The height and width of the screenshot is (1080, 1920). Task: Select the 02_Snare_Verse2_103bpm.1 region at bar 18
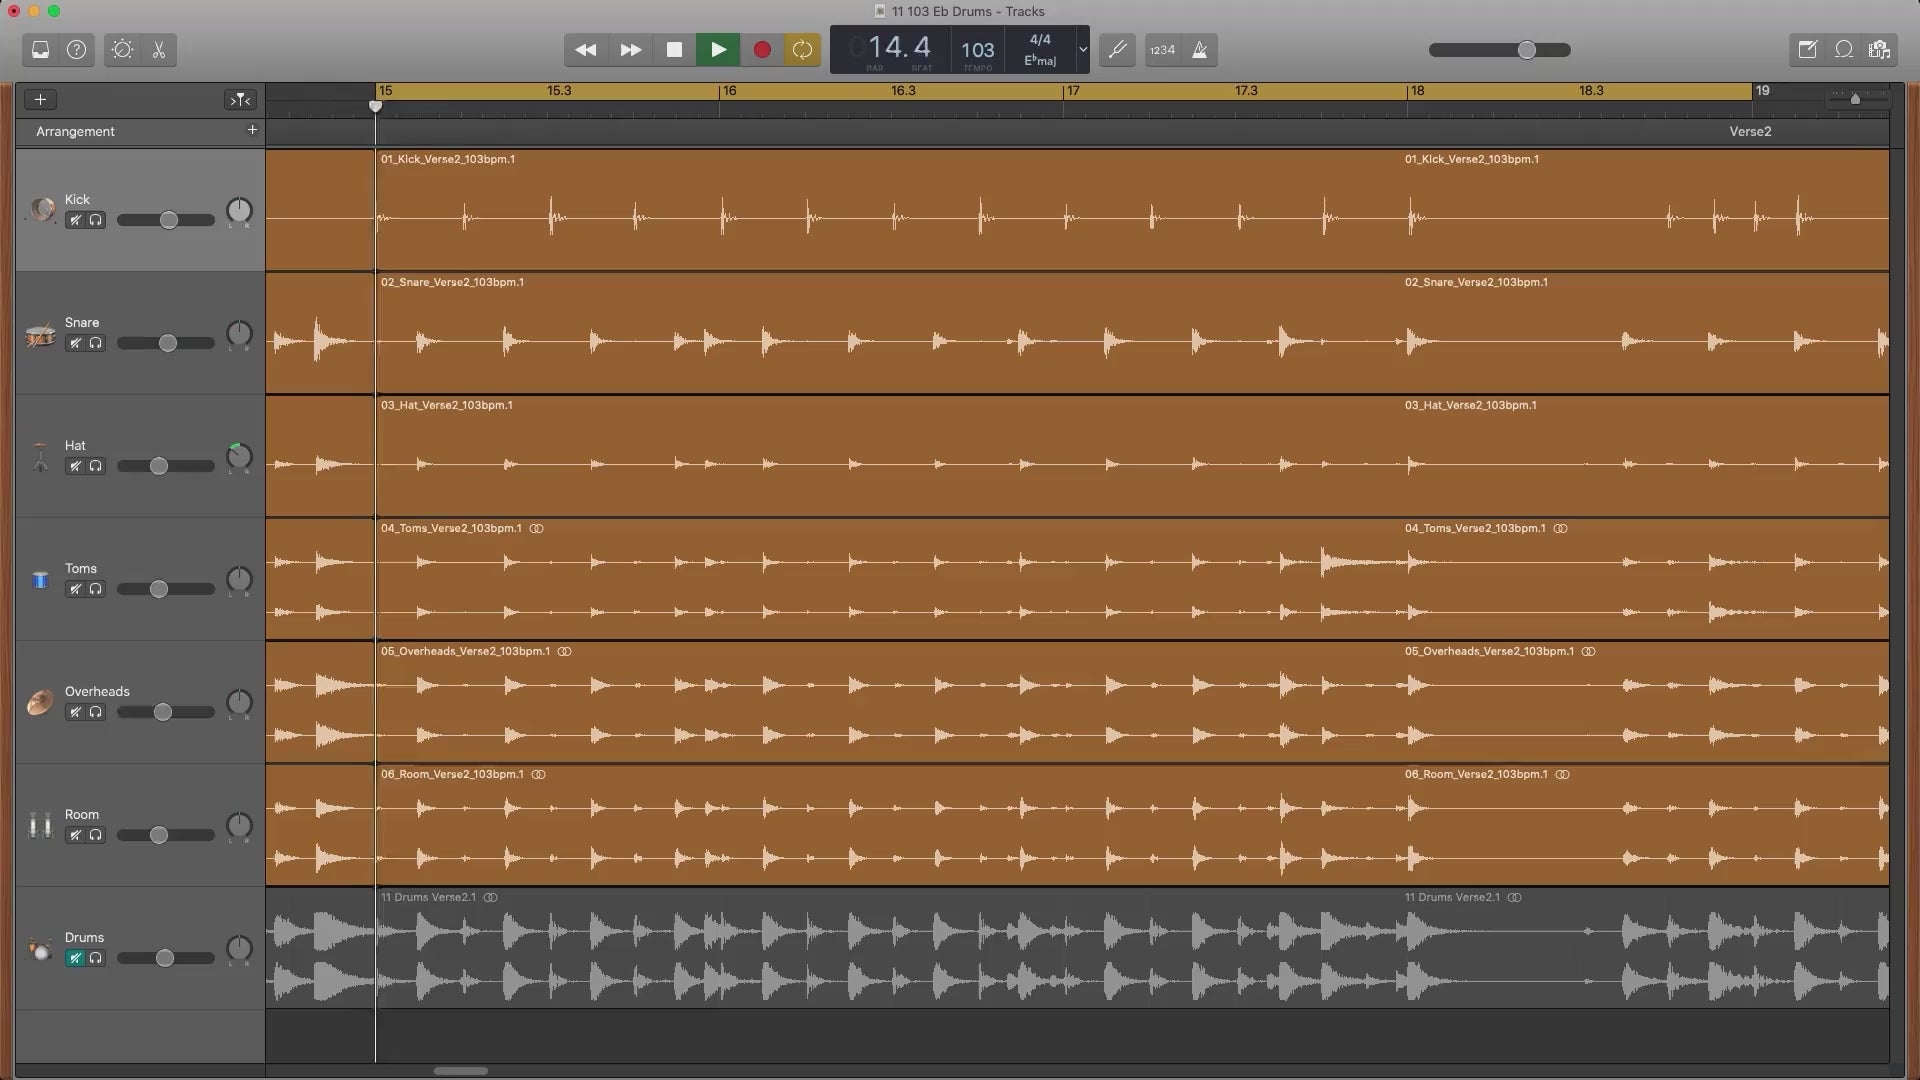[1645, 333]
